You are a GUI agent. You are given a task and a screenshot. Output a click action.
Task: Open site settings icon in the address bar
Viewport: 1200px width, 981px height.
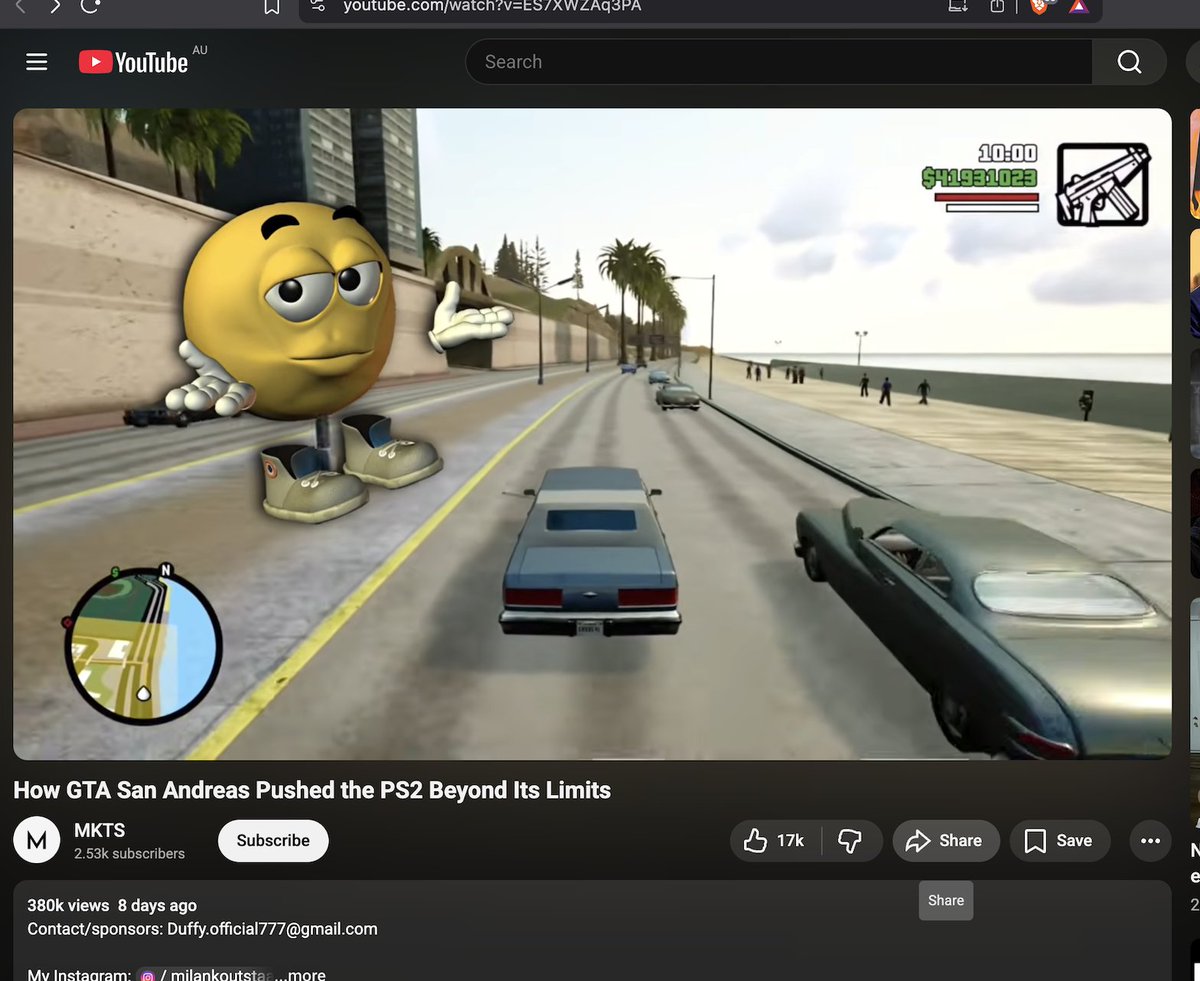(317, 6)
